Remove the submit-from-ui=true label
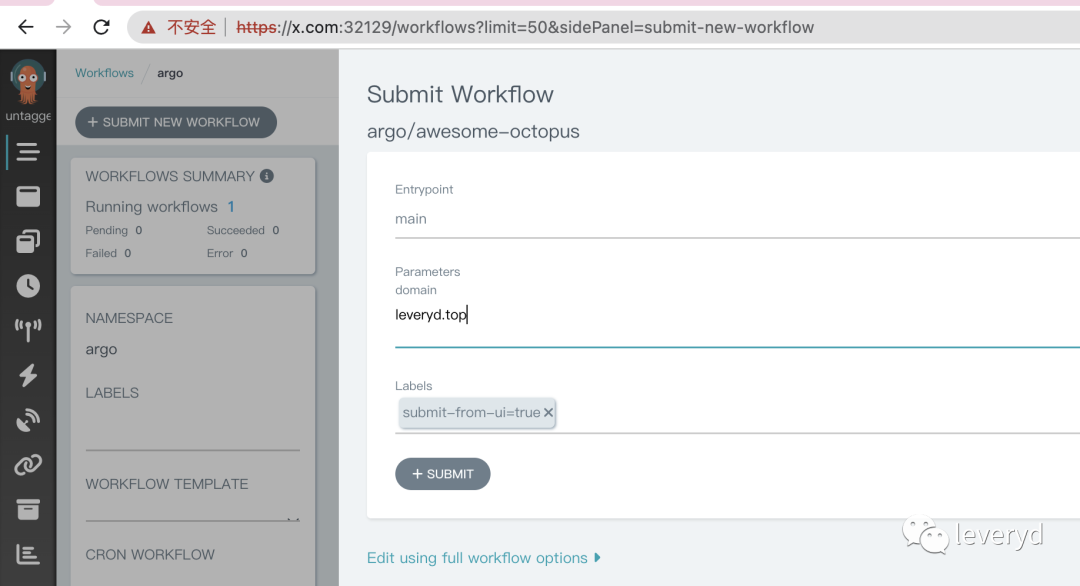This screenshot has width=1080, height=586. tap(548, 412)
